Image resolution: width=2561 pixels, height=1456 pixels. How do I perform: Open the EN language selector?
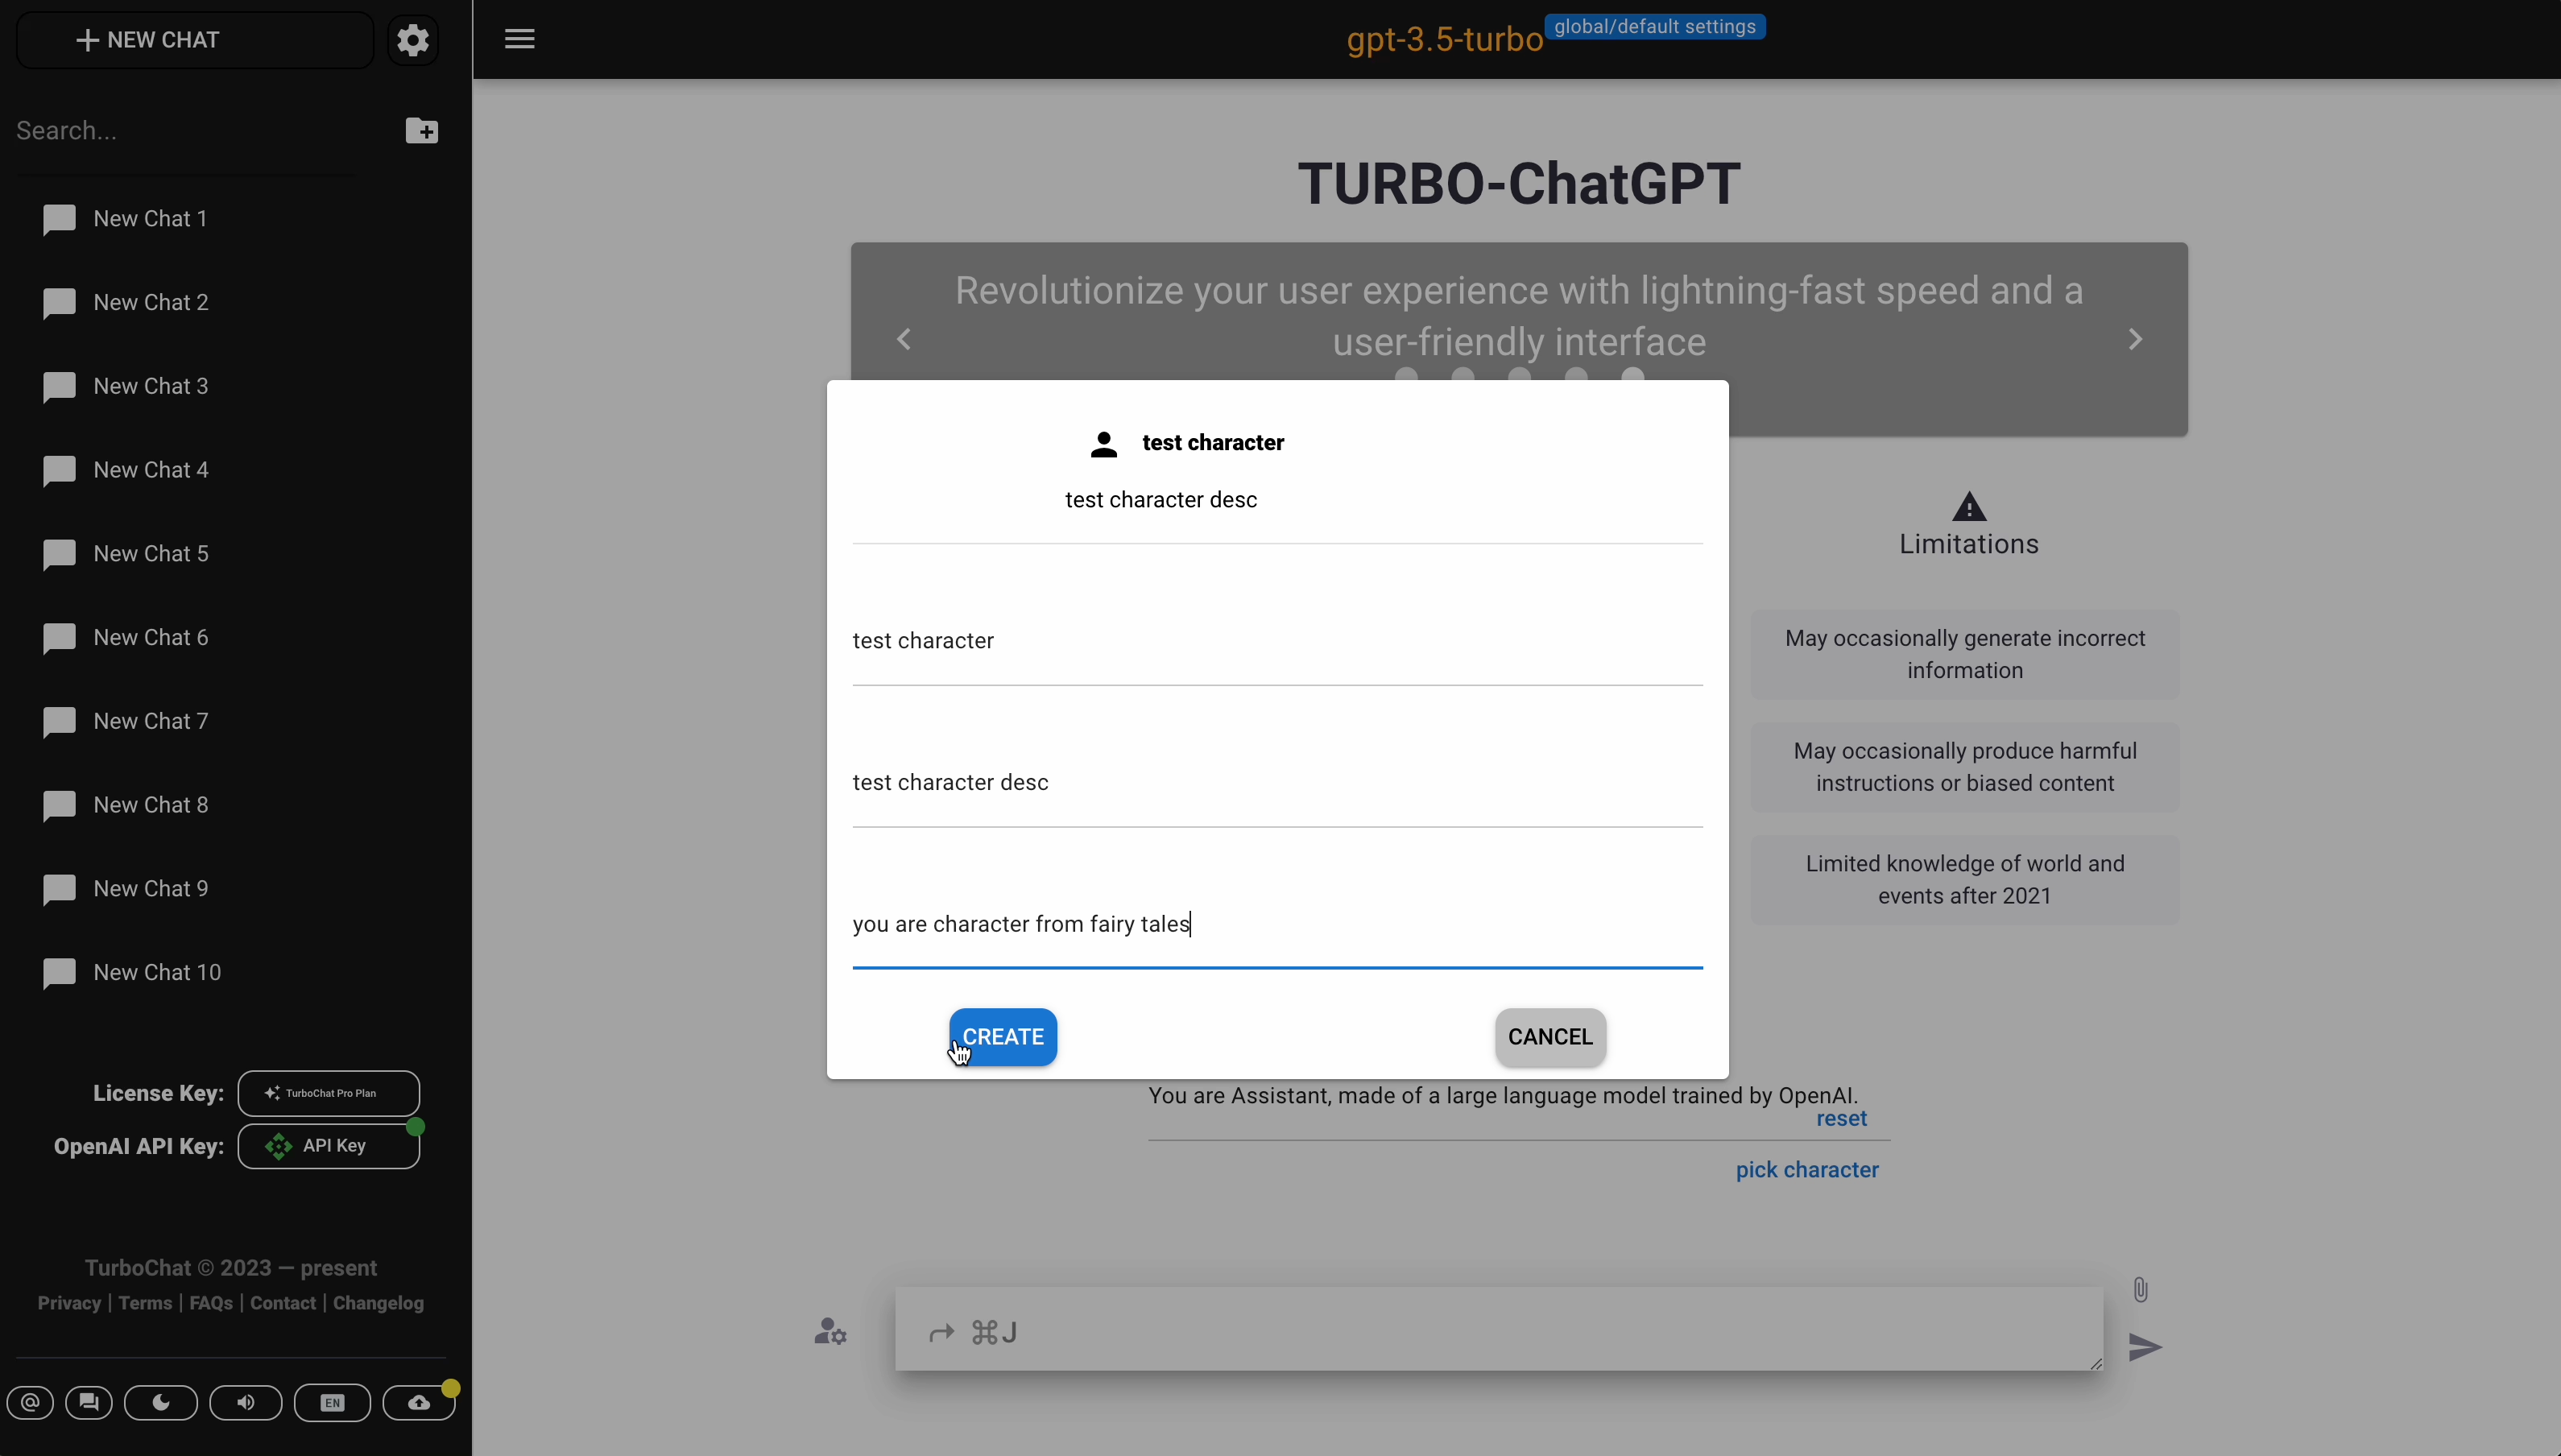[332, 1402]
